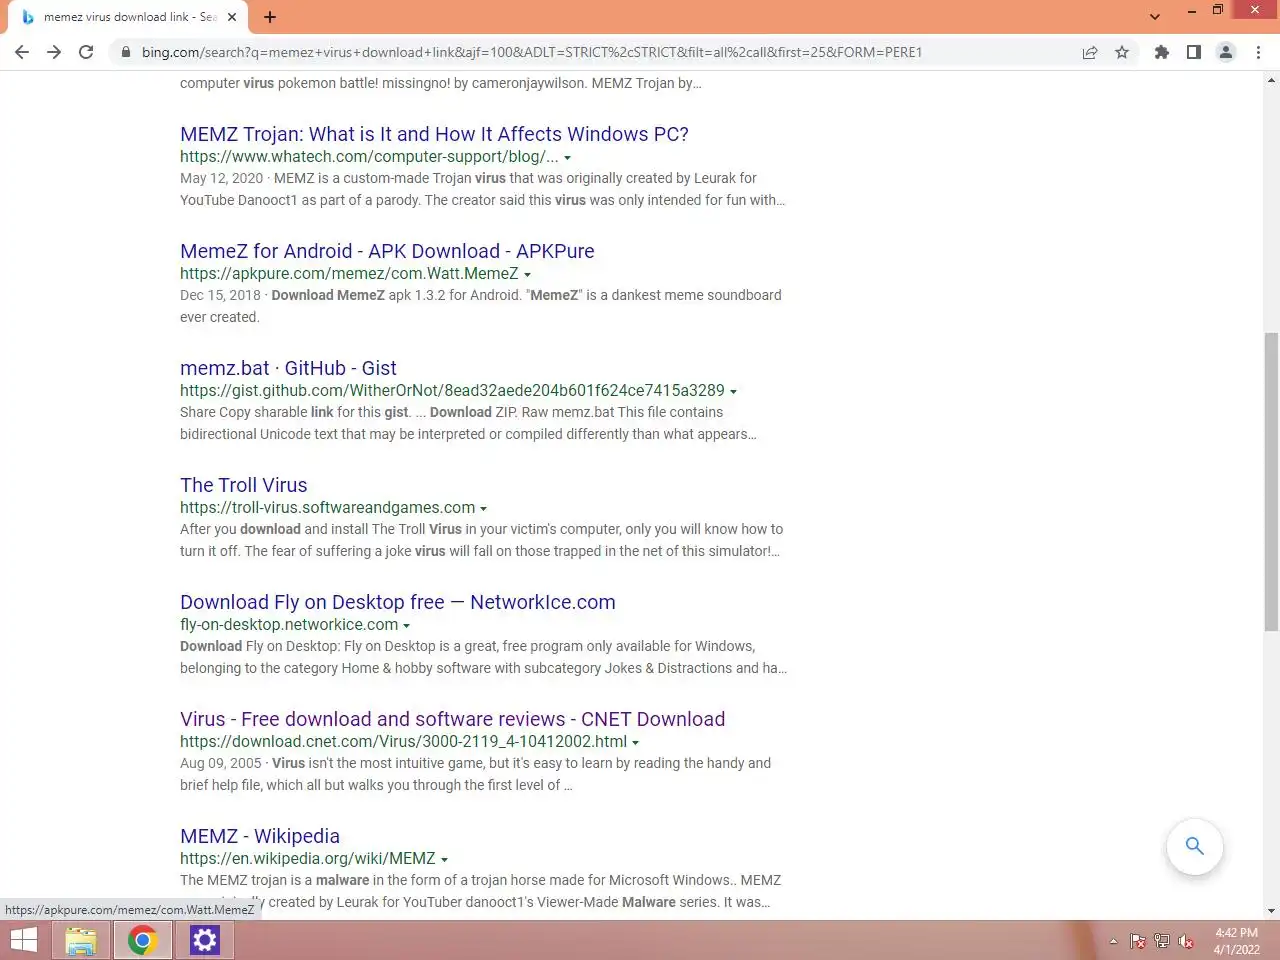Show hidden system tray icons
The image size is (1280, 960).
[x=1113, y=941]
